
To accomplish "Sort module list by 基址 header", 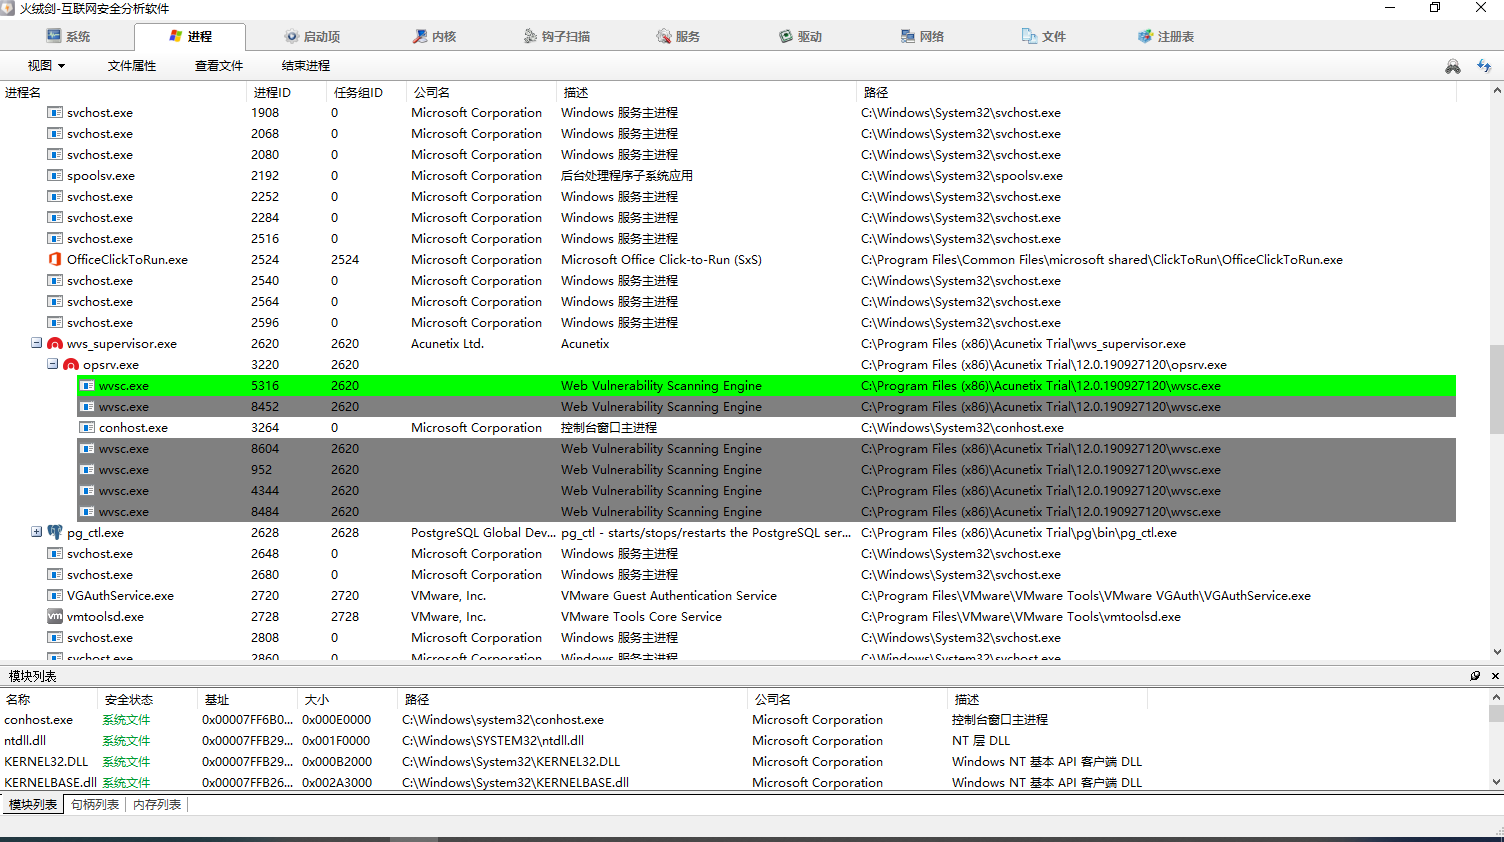I will (247, 700).
